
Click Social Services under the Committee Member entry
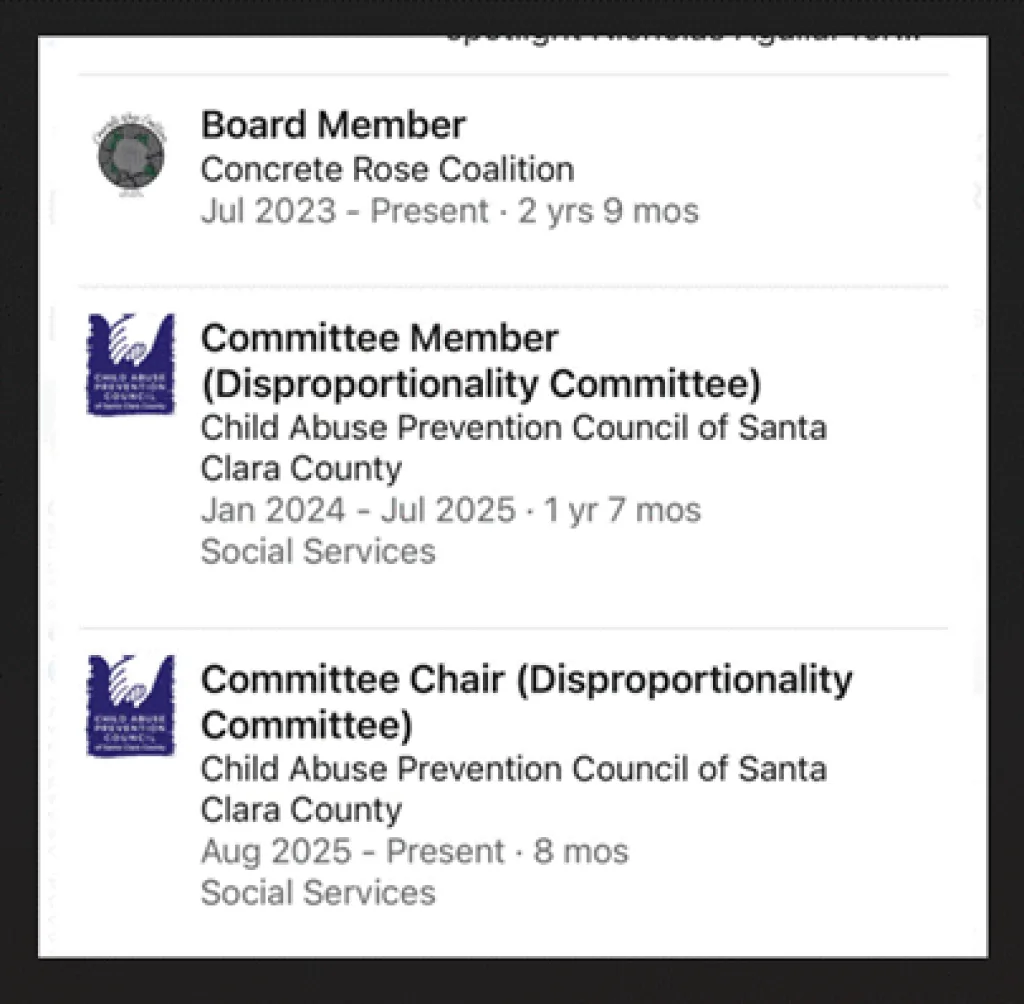point(318,551)
